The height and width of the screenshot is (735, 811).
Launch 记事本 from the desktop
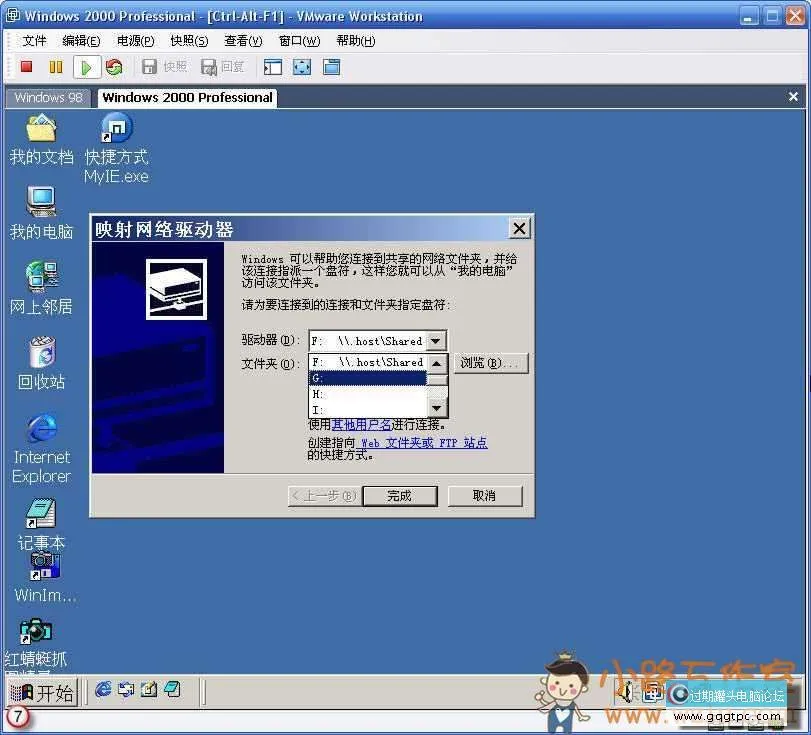coord(41,515)
